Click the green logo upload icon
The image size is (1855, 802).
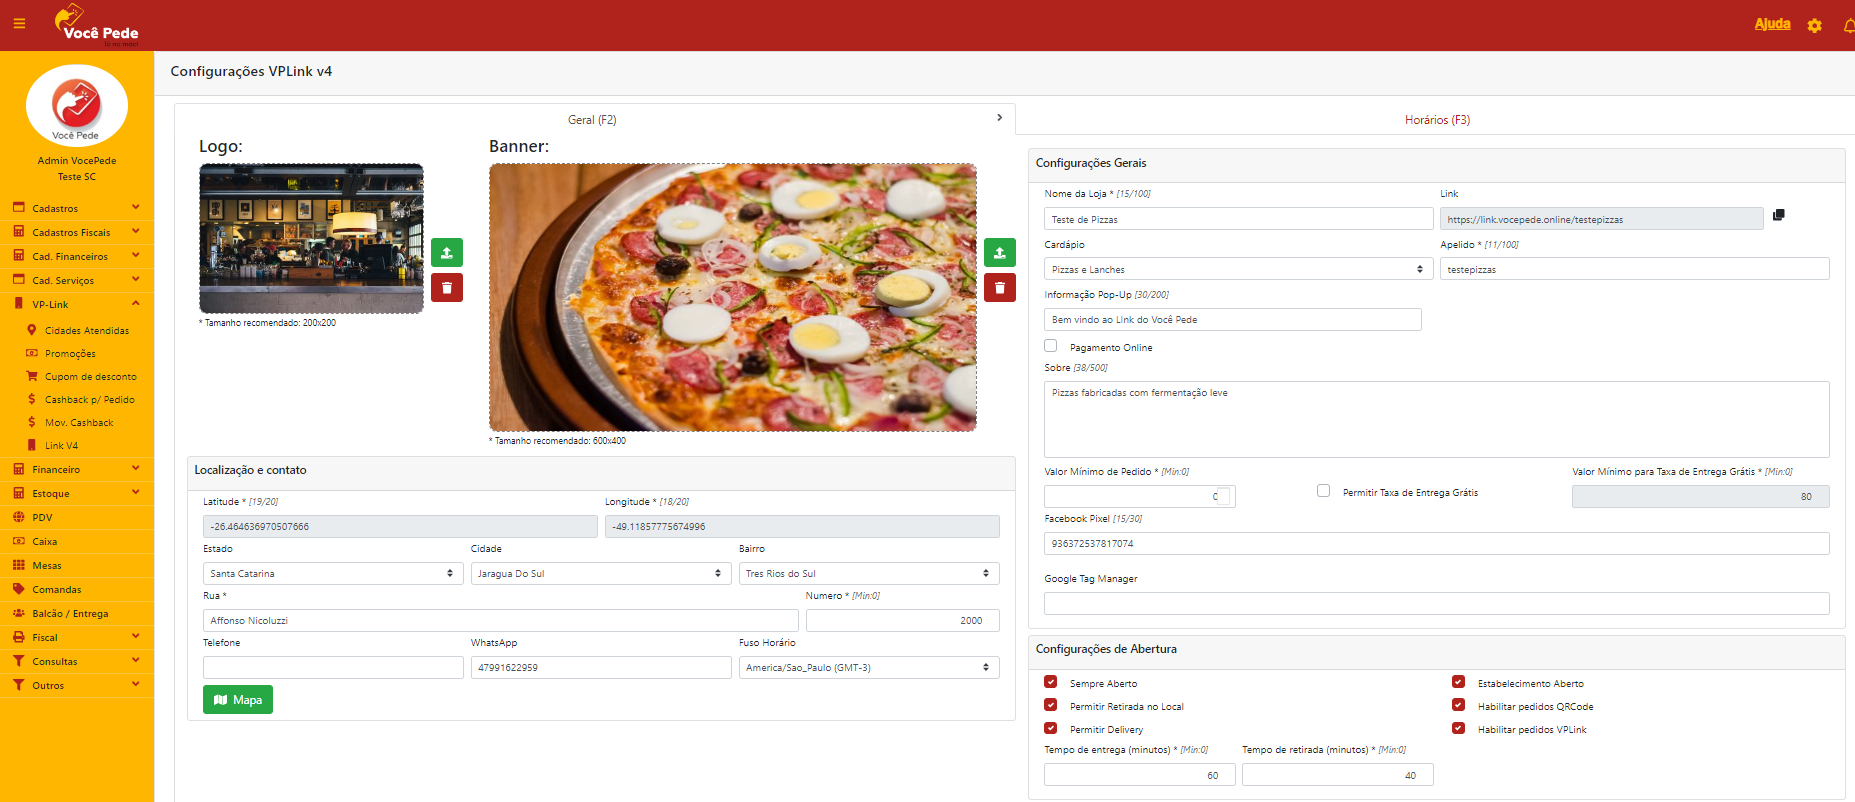point(447,252)
